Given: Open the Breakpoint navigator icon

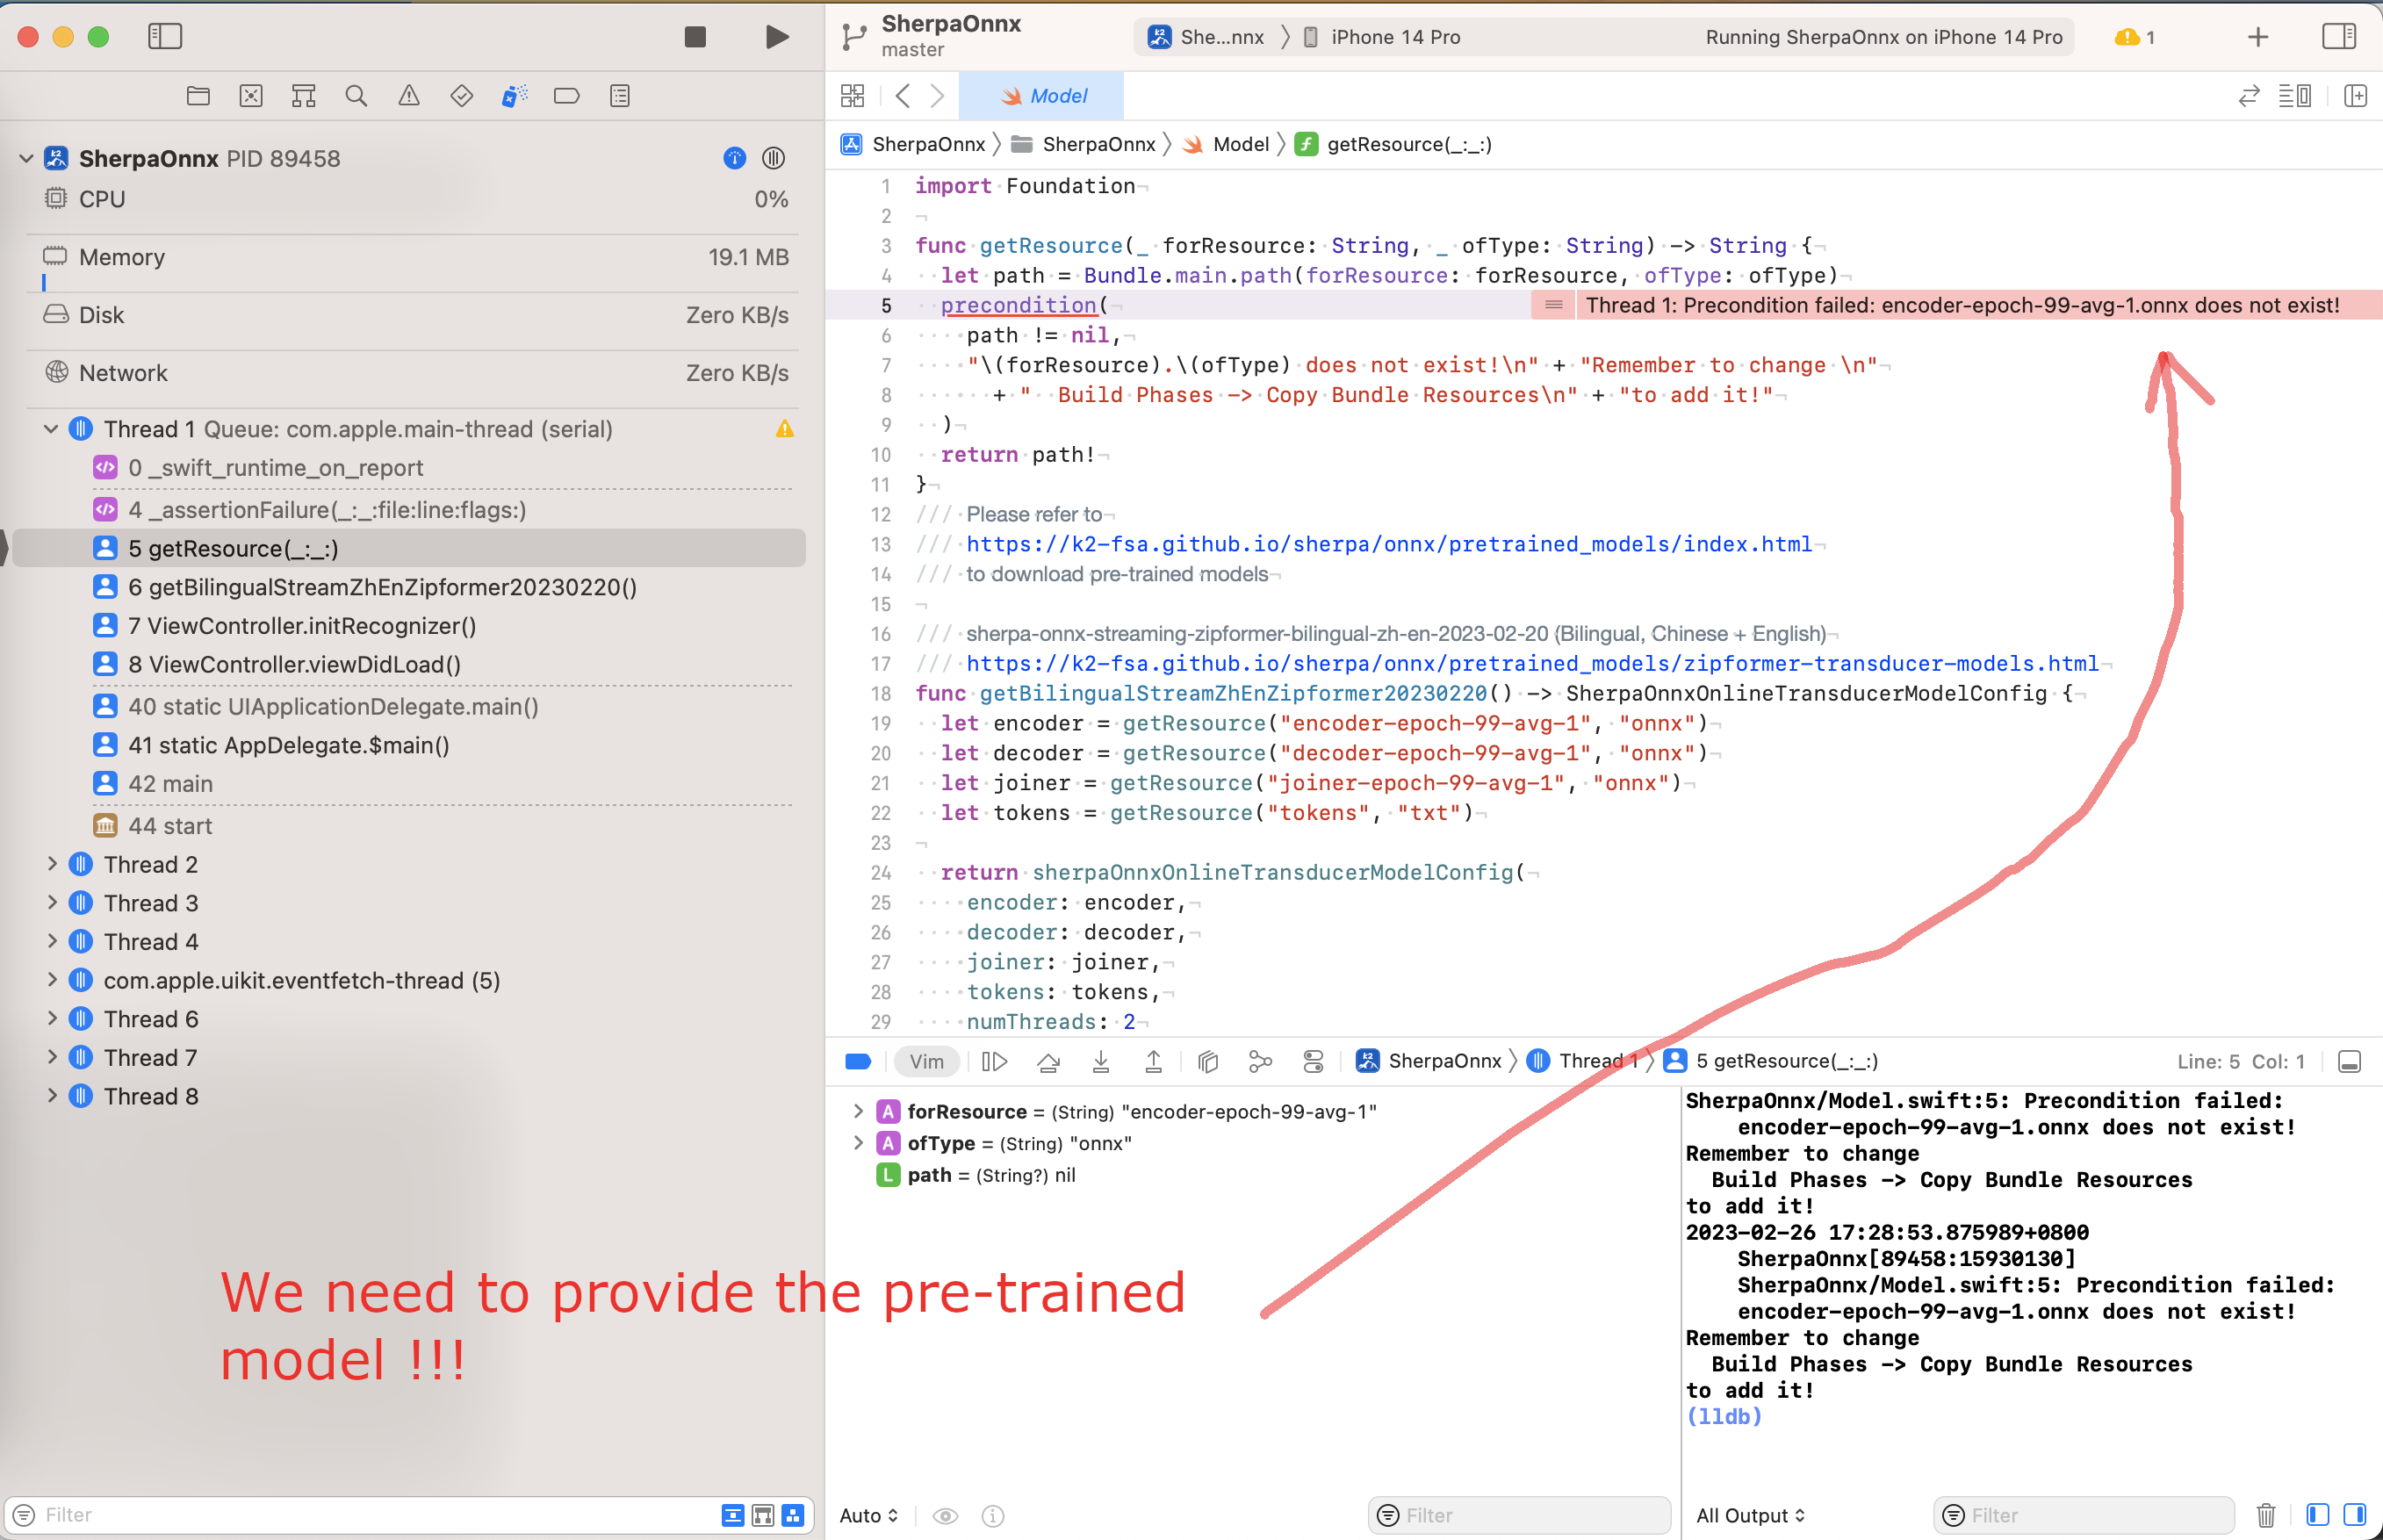Looking at the screenshot, I should coord(567,96).
